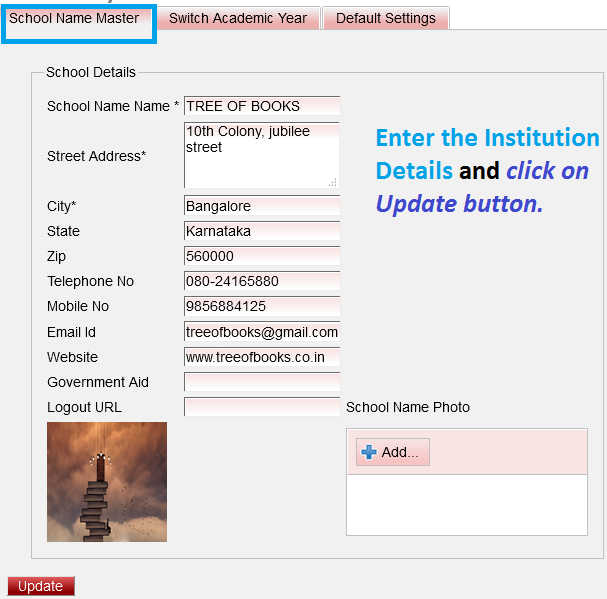Screen dimensions: 607x599
Task: Switch to the Switch Academic Year tab
Action: point(238,18)
